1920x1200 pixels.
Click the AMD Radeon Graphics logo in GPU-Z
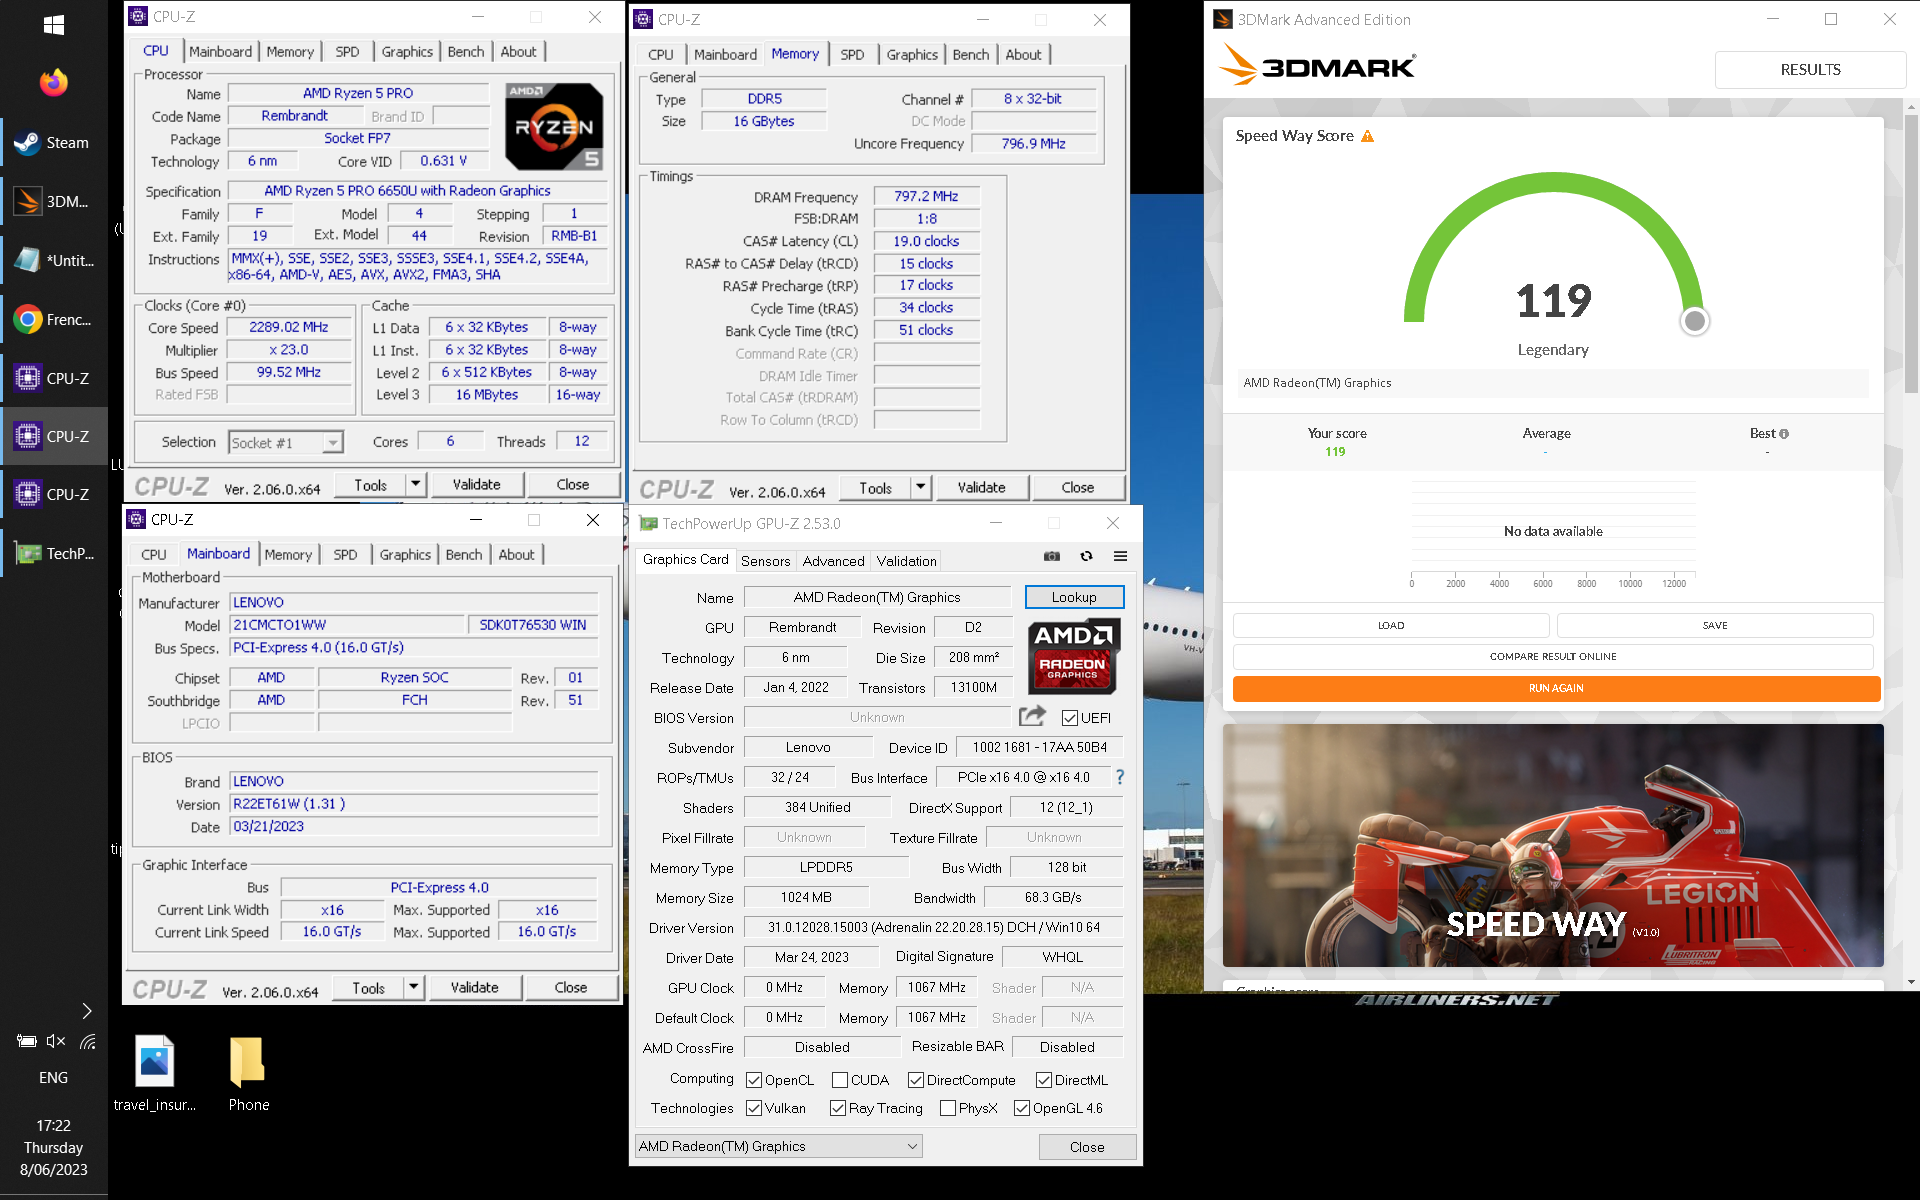point(1073,655)
